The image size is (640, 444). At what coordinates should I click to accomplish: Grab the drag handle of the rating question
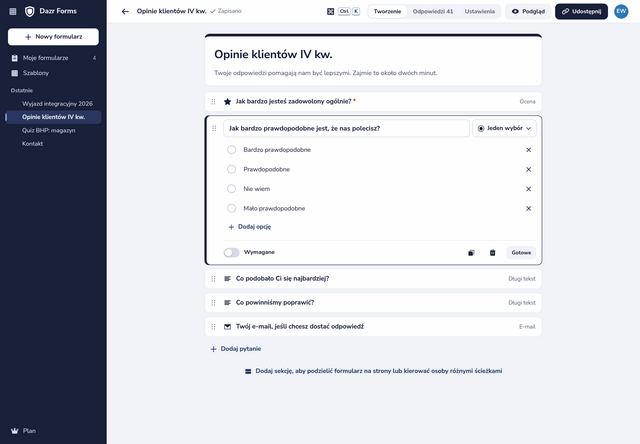point(213,102)
